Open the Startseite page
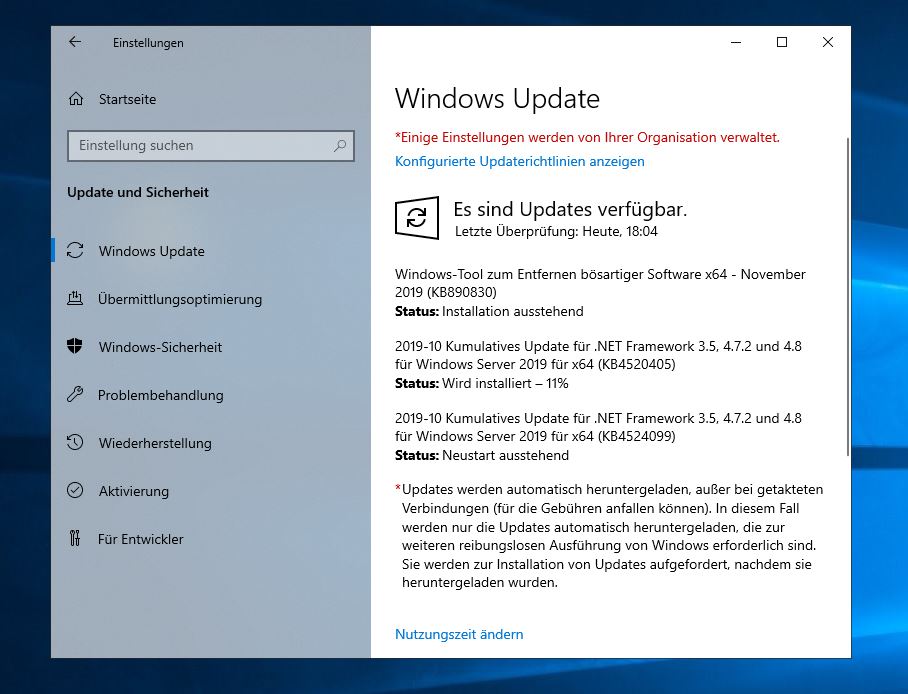Screen dimensions: 908x694 coord(127,99)
